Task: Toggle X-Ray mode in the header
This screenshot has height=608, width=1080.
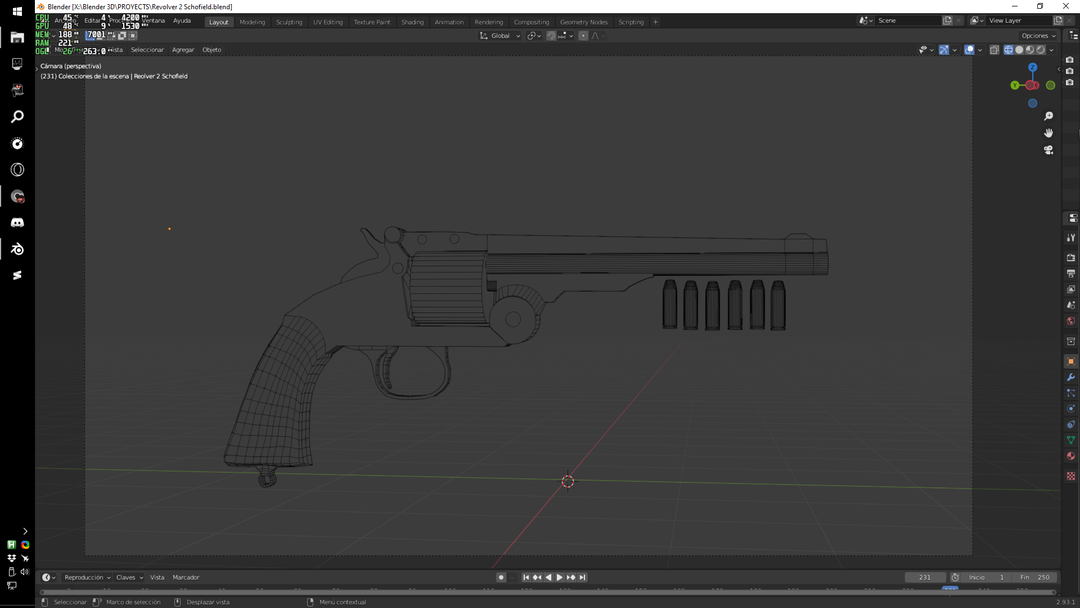Action: point(994,49)
